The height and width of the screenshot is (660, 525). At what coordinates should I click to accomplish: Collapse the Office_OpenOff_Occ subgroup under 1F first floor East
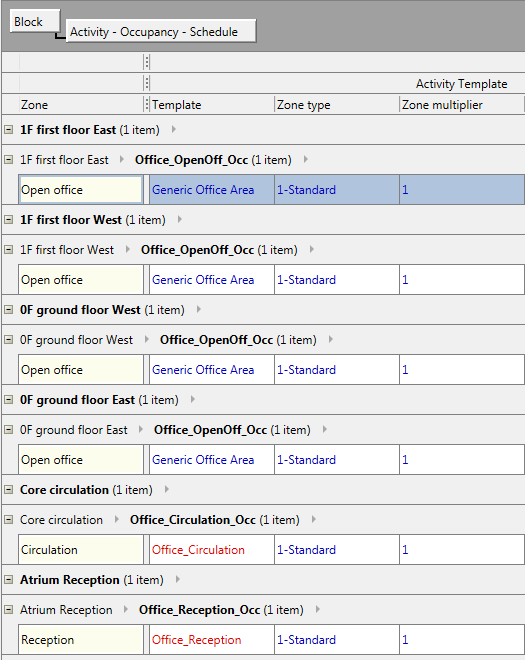coord(8,160)
